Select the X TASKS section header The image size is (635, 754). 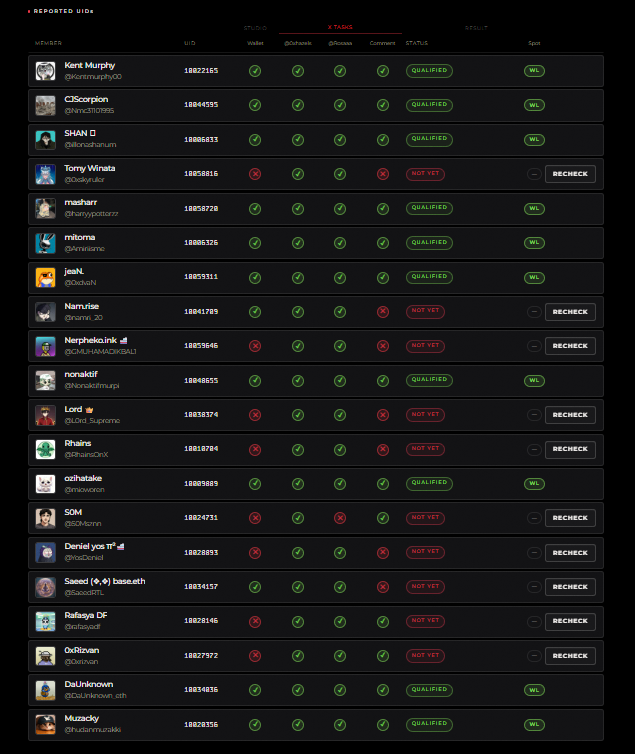point(340,27)
